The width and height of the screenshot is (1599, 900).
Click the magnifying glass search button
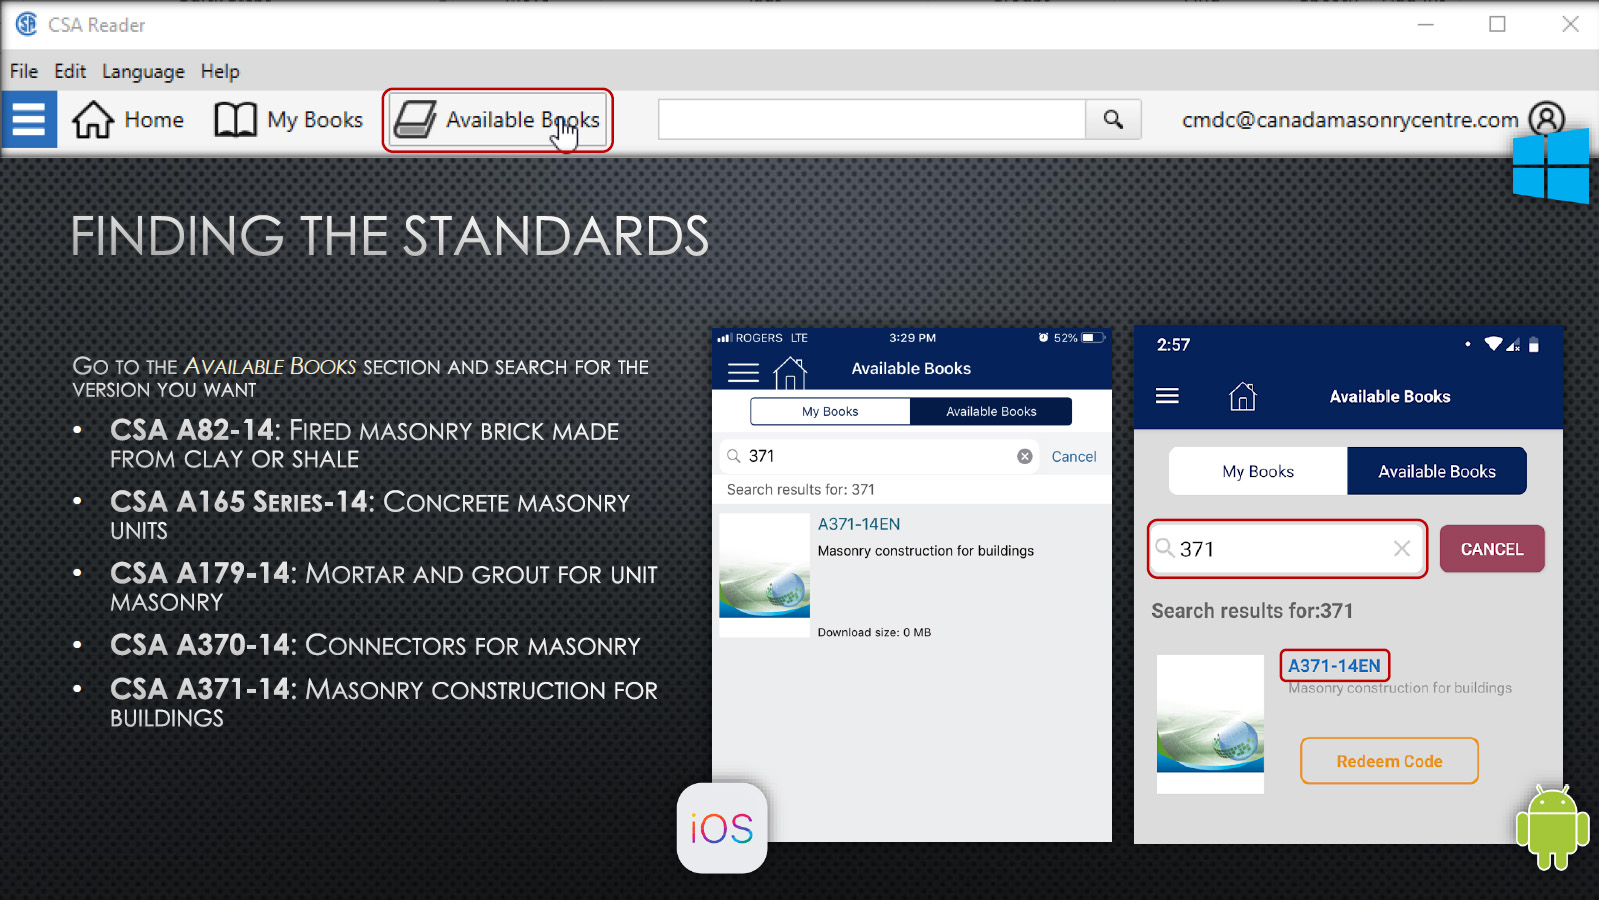pyautogui.click(x=1113, y=120)
